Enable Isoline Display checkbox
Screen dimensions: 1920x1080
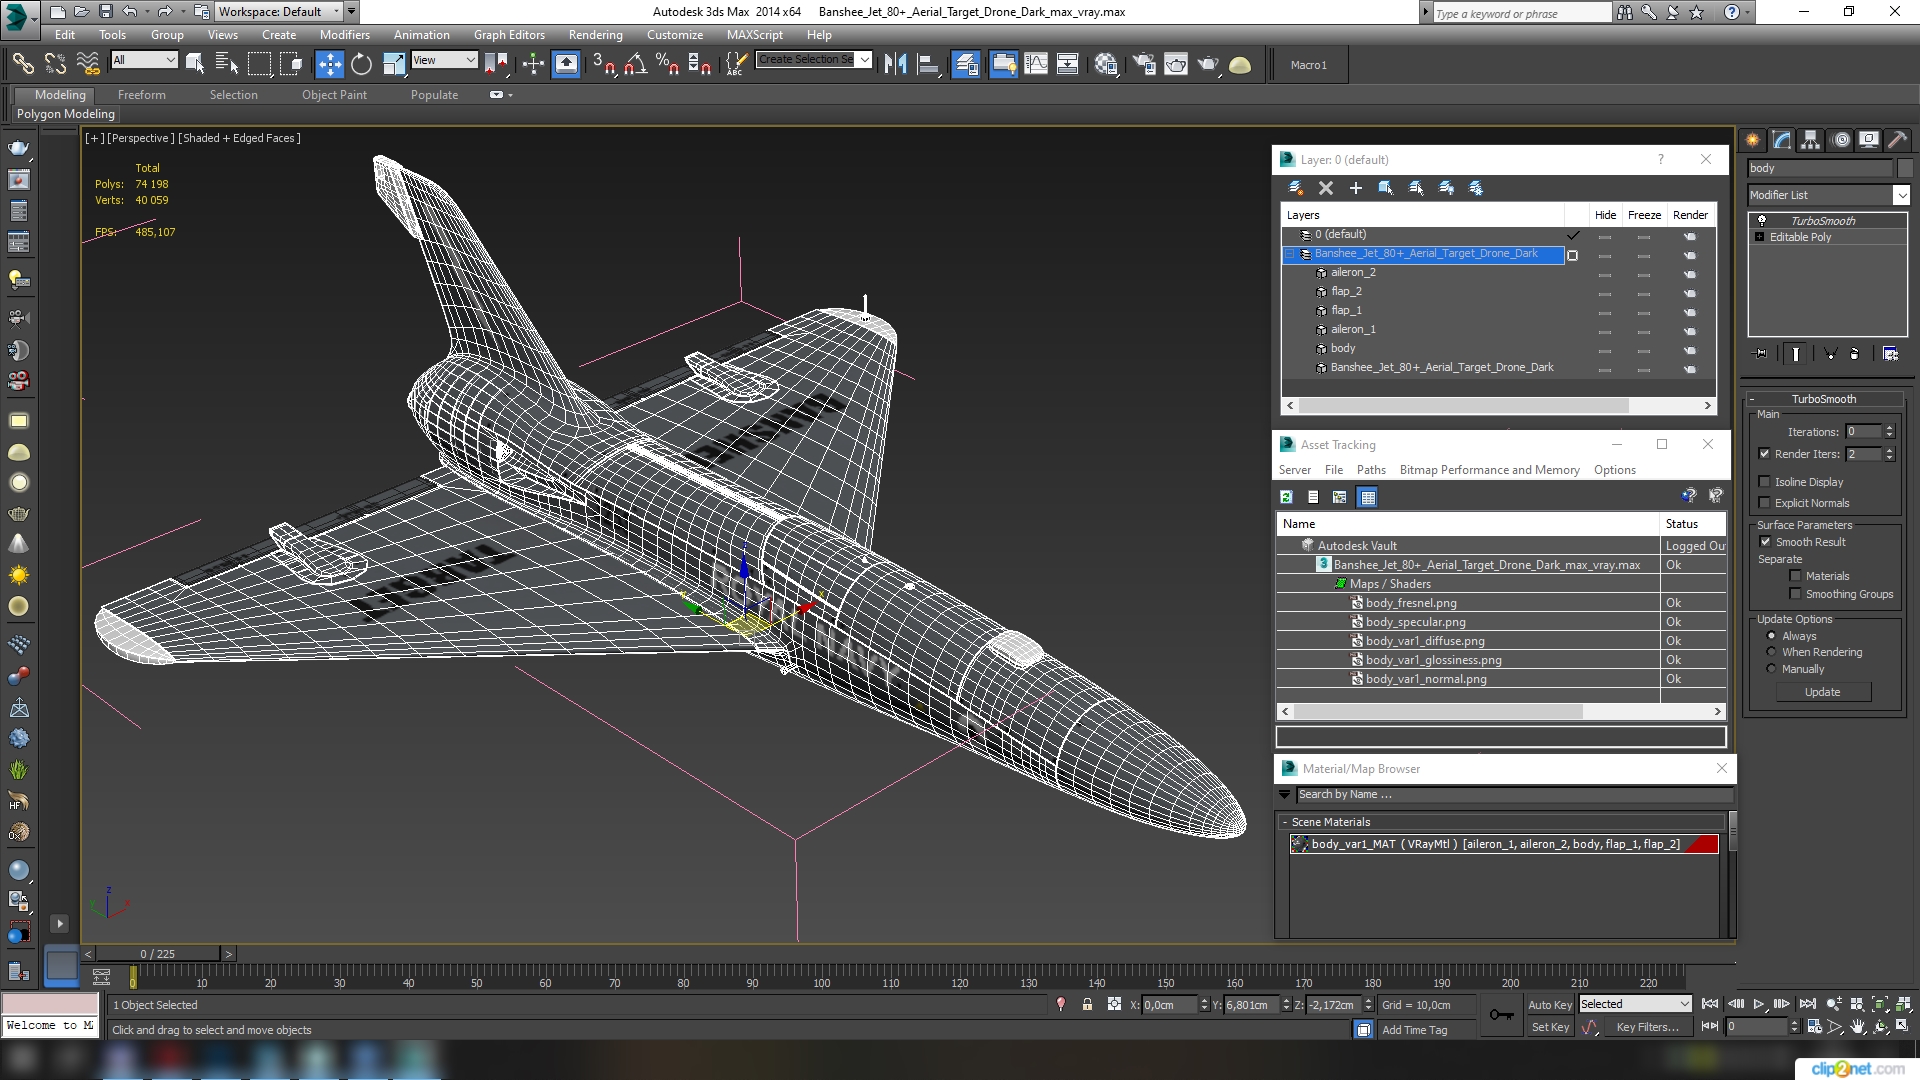[x=1764, y=482]
